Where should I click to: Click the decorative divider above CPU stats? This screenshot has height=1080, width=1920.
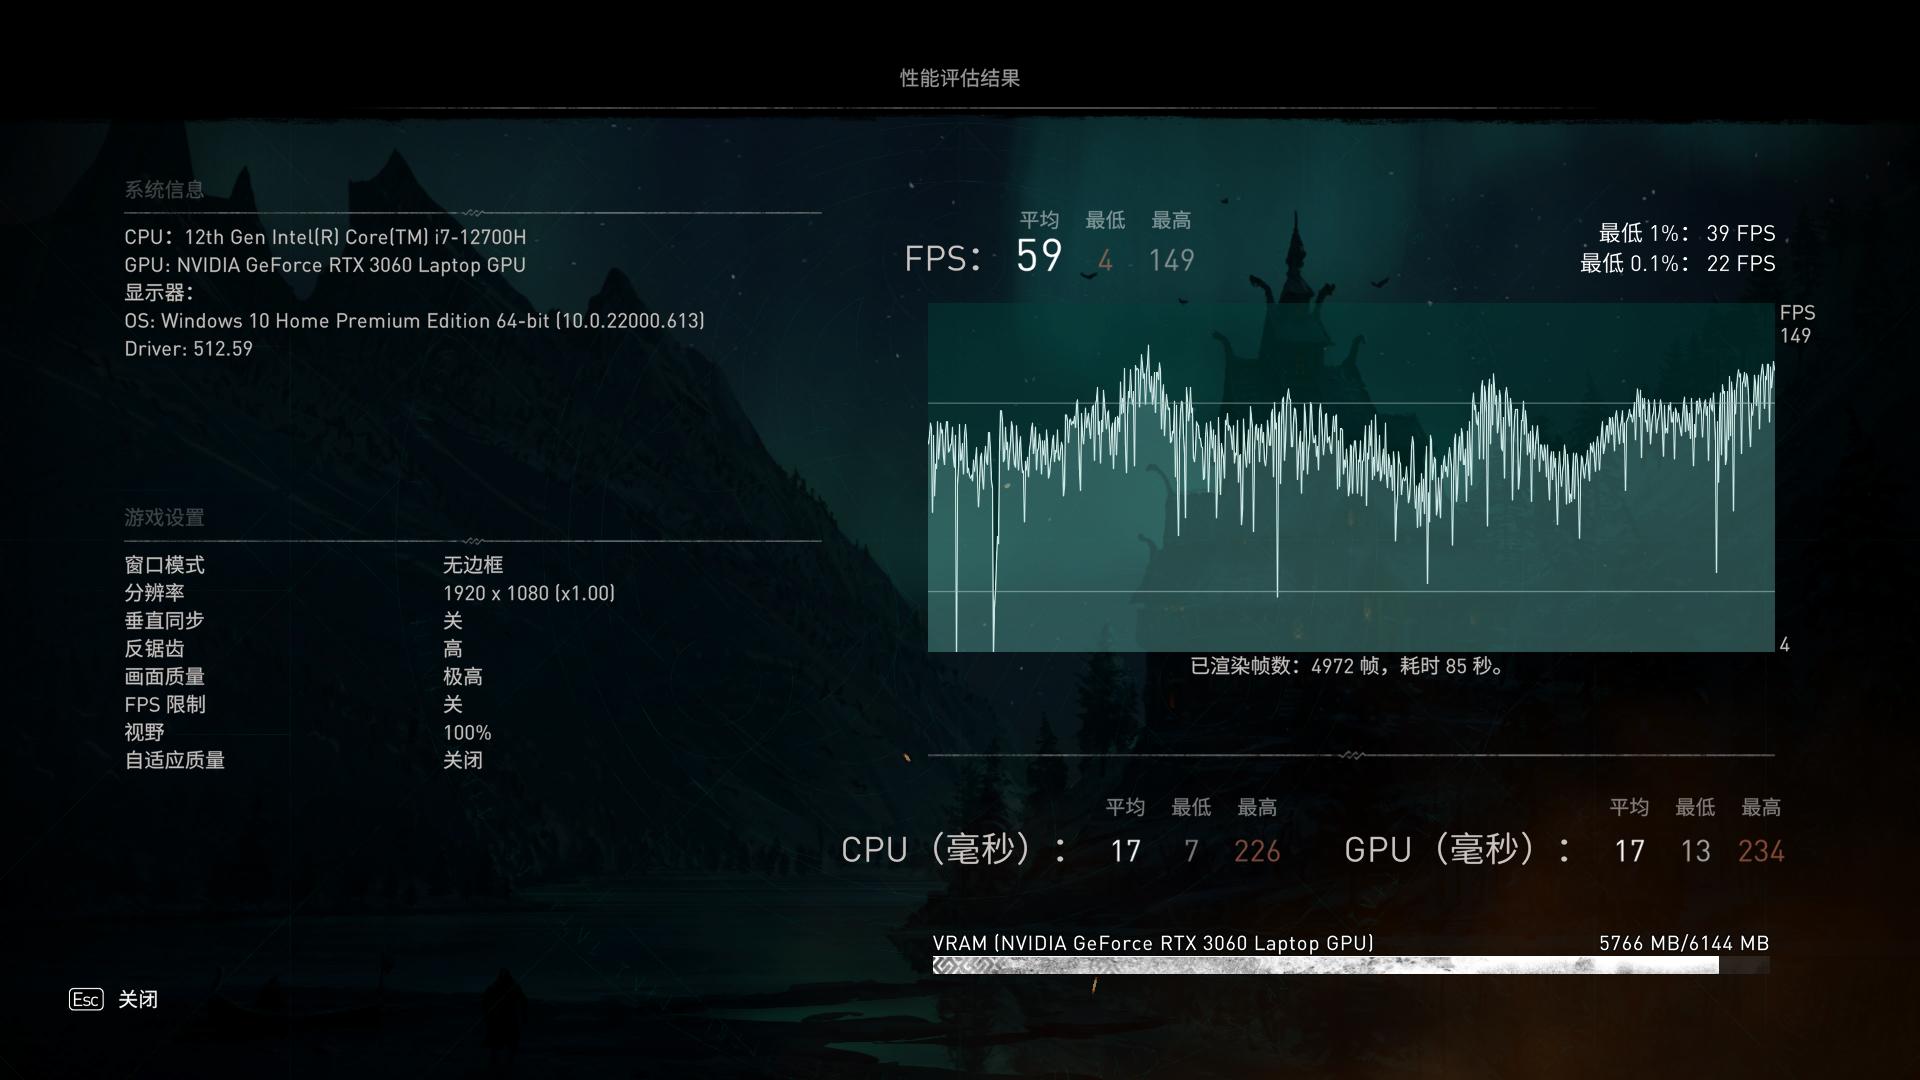pos(1350,757)
